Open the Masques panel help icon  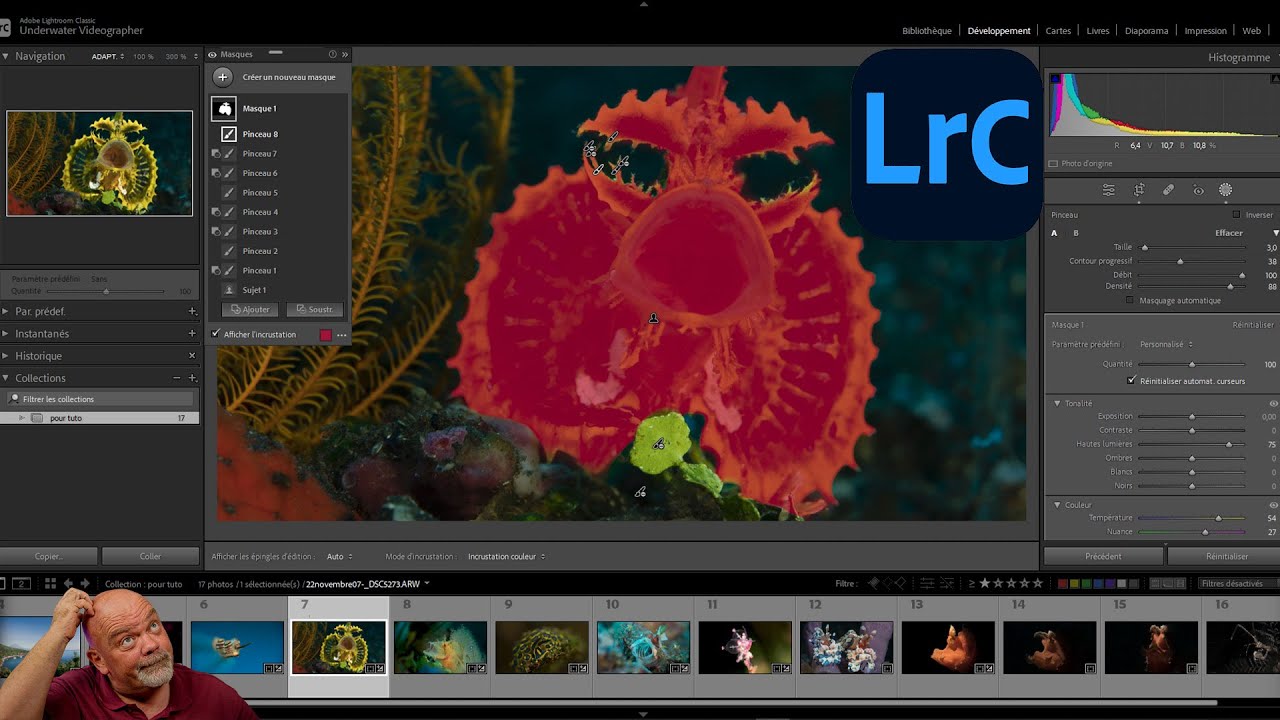(333, 54)
